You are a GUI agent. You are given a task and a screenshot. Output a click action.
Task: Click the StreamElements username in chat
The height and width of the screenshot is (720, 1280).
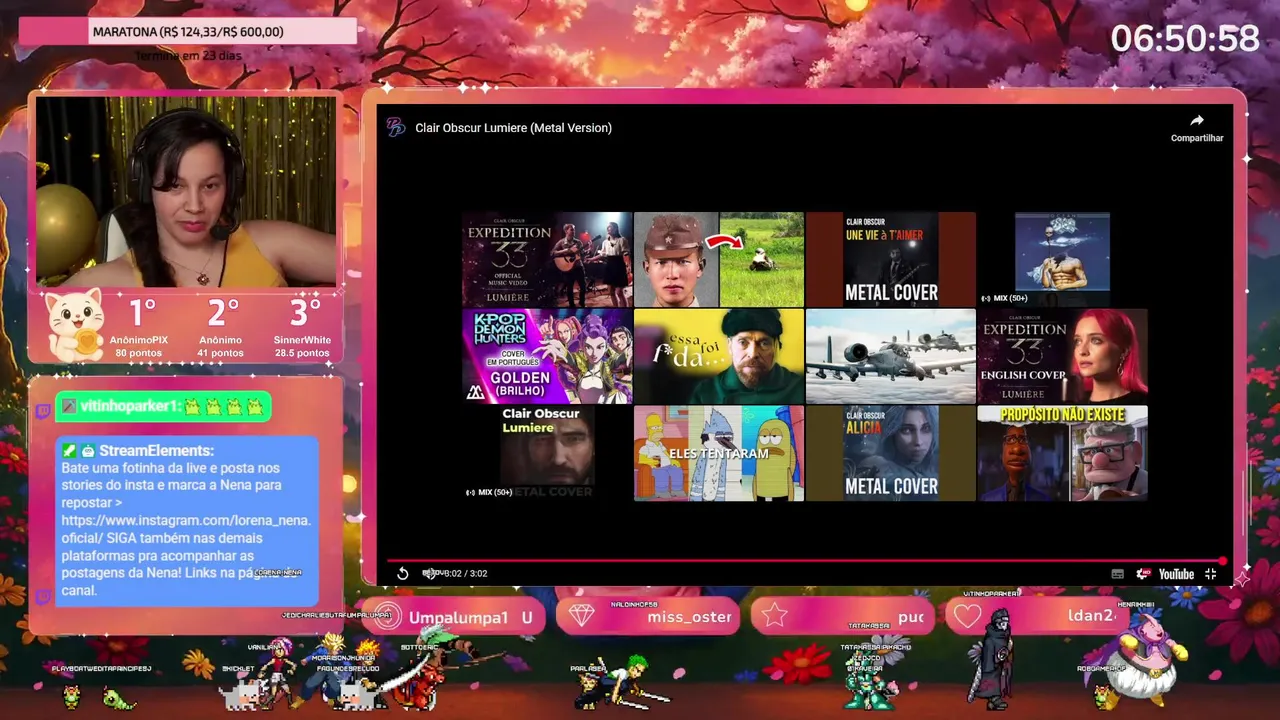[x=156, y=451]
